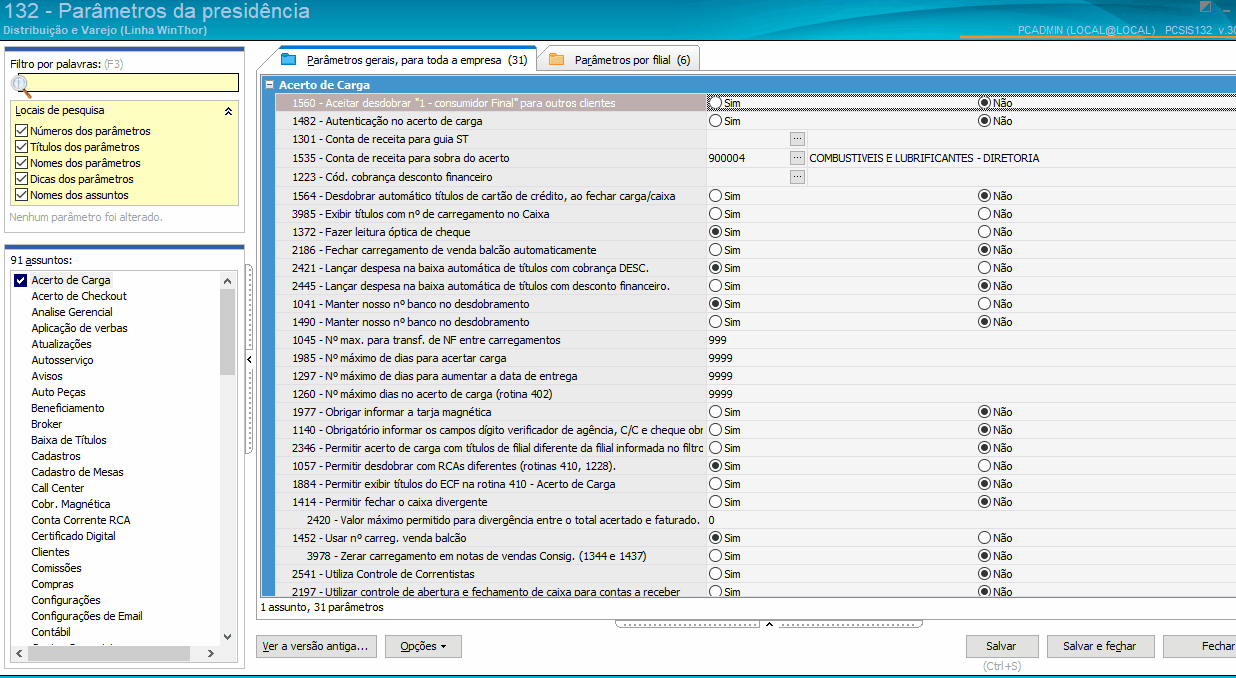
Task: Click the left panel splitter collapse handle
Action: 248,360
